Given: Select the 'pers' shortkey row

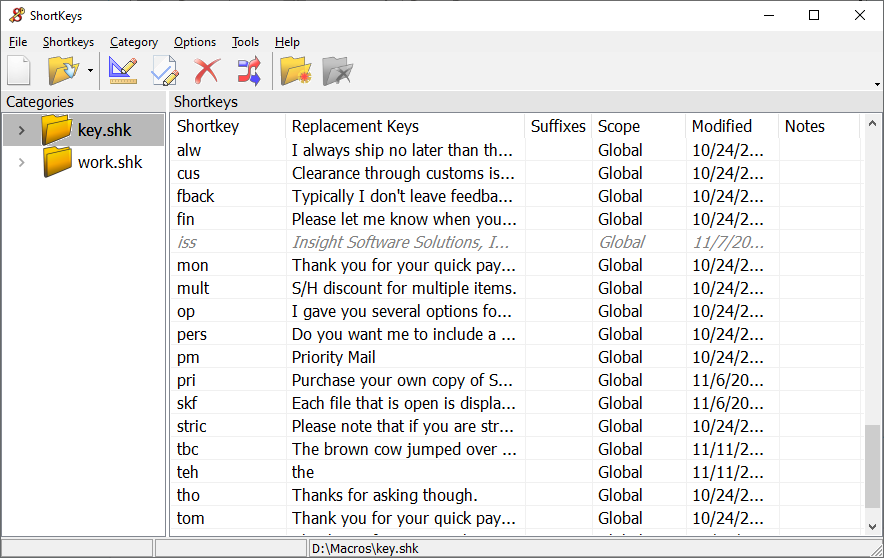Looking at the screenshot, I should tap(516, 334).
